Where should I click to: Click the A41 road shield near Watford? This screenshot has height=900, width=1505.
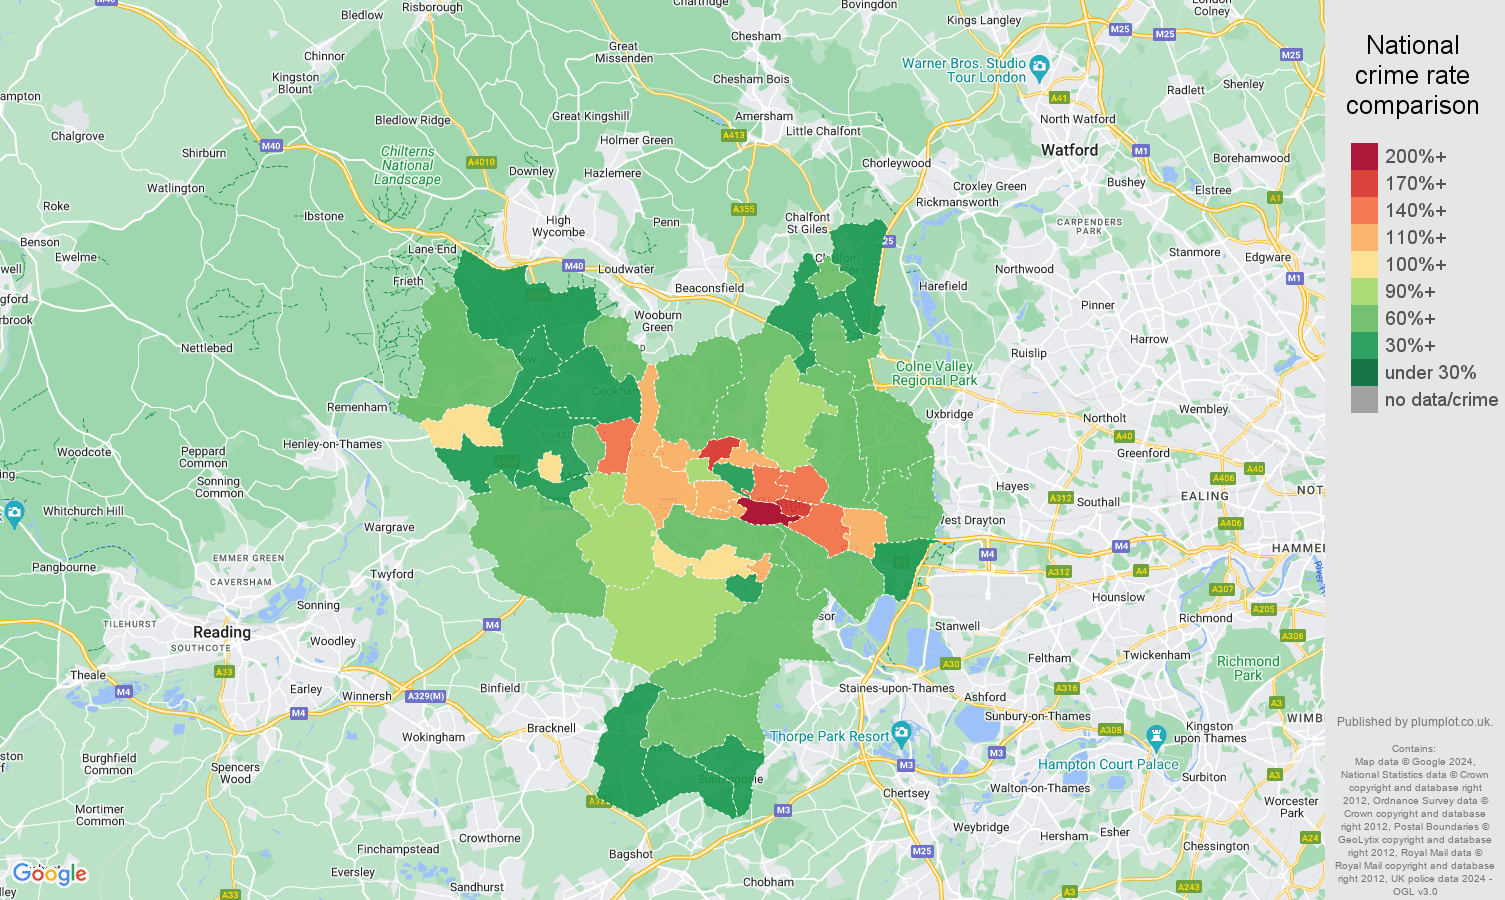coord(1060,97)
